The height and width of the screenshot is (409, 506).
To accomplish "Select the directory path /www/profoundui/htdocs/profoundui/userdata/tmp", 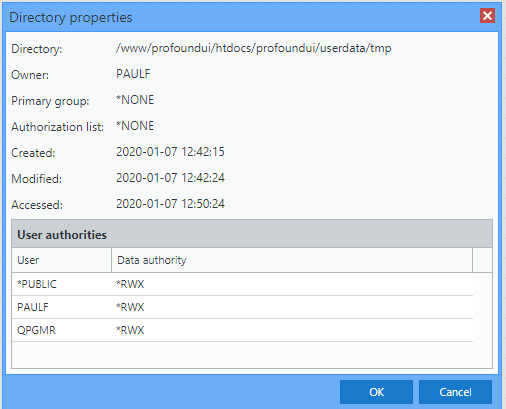I will click(253, 48).
